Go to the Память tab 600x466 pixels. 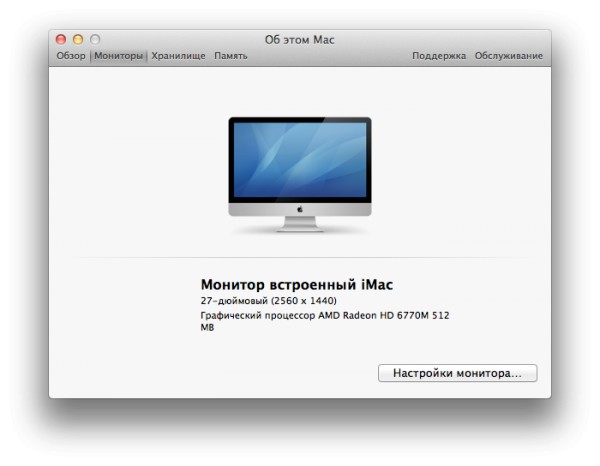231,56
